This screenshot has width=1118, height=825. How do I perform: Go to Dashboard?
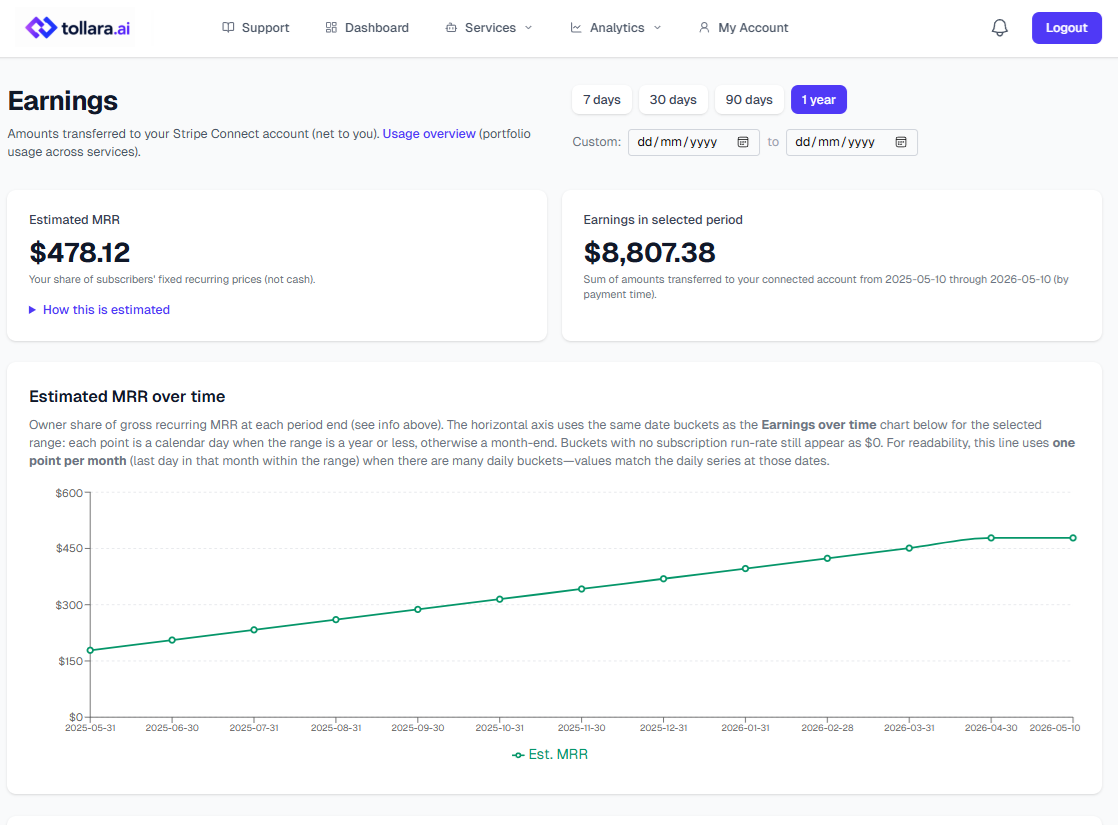click(367, 28)
